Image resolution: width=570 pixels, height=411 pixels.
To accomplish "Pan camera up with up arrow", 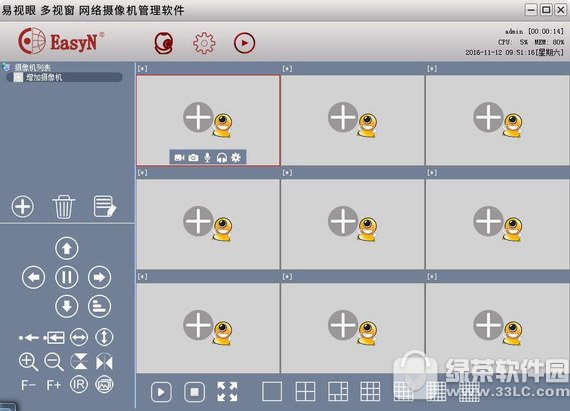I will tap(67, 248).
